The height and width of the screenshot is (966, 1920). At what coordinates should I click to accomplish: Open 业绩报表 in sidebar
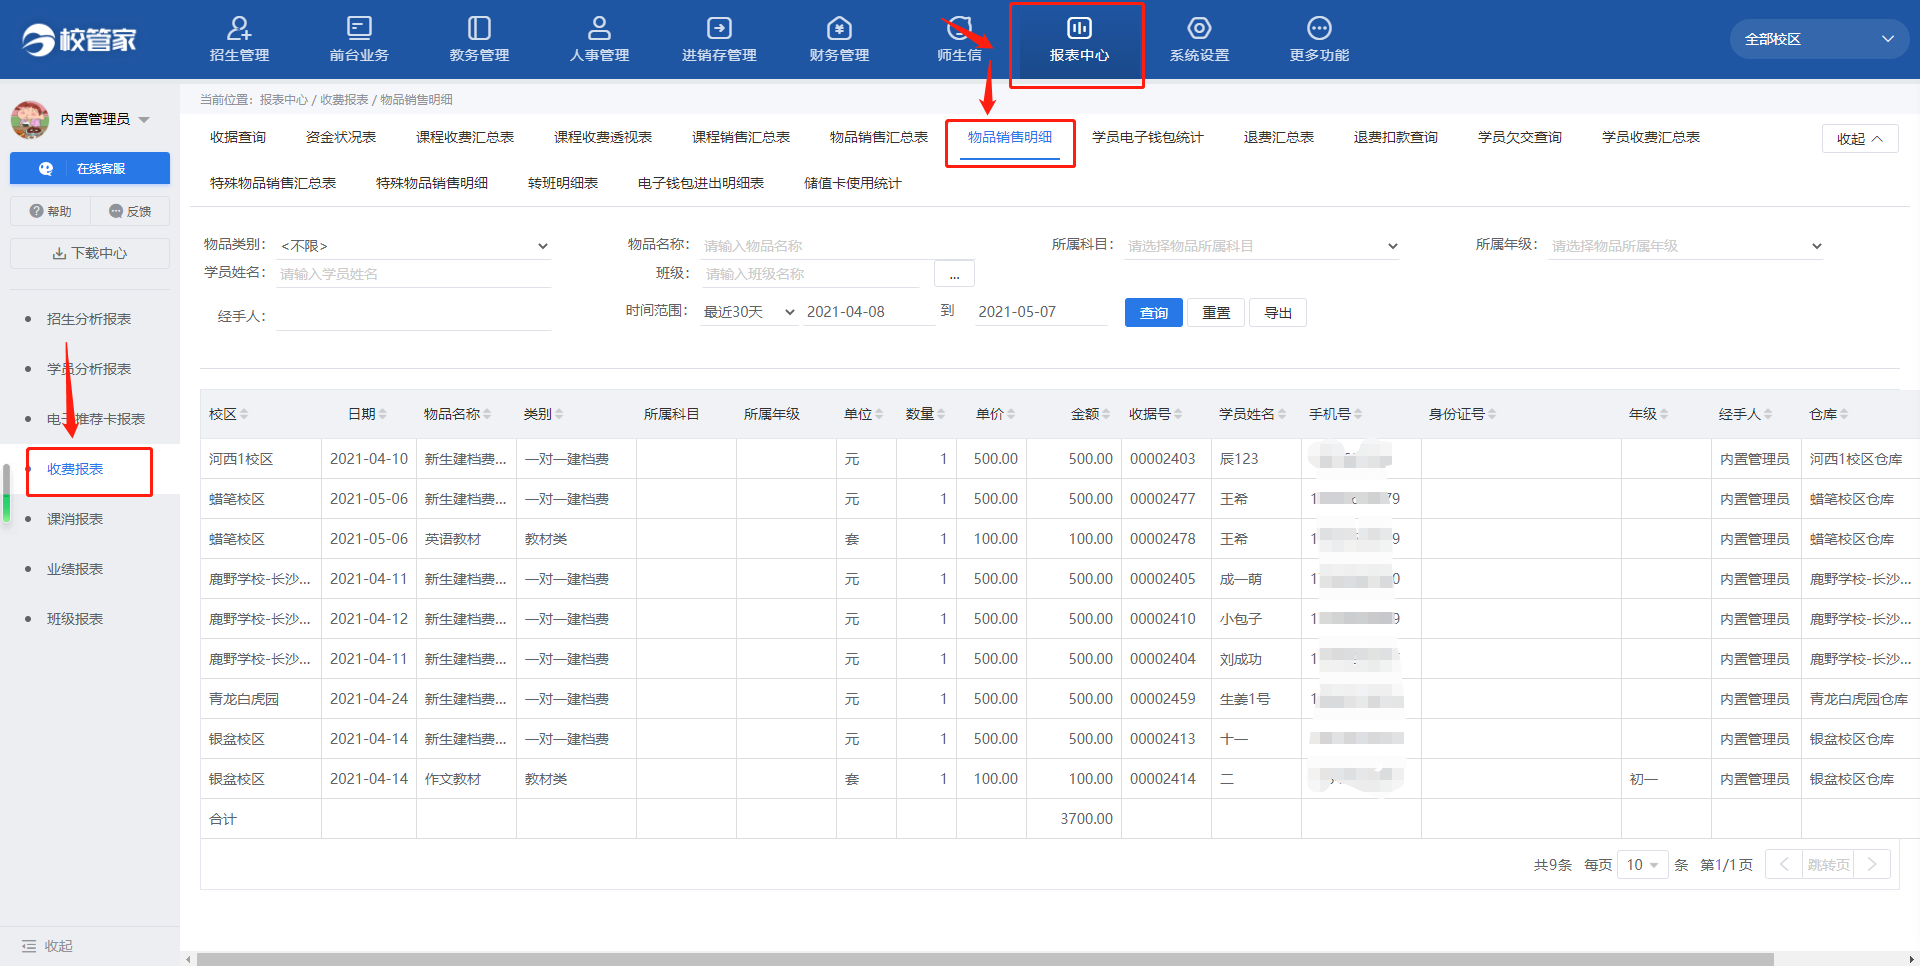pyautogui.click(x=75, y=569)
